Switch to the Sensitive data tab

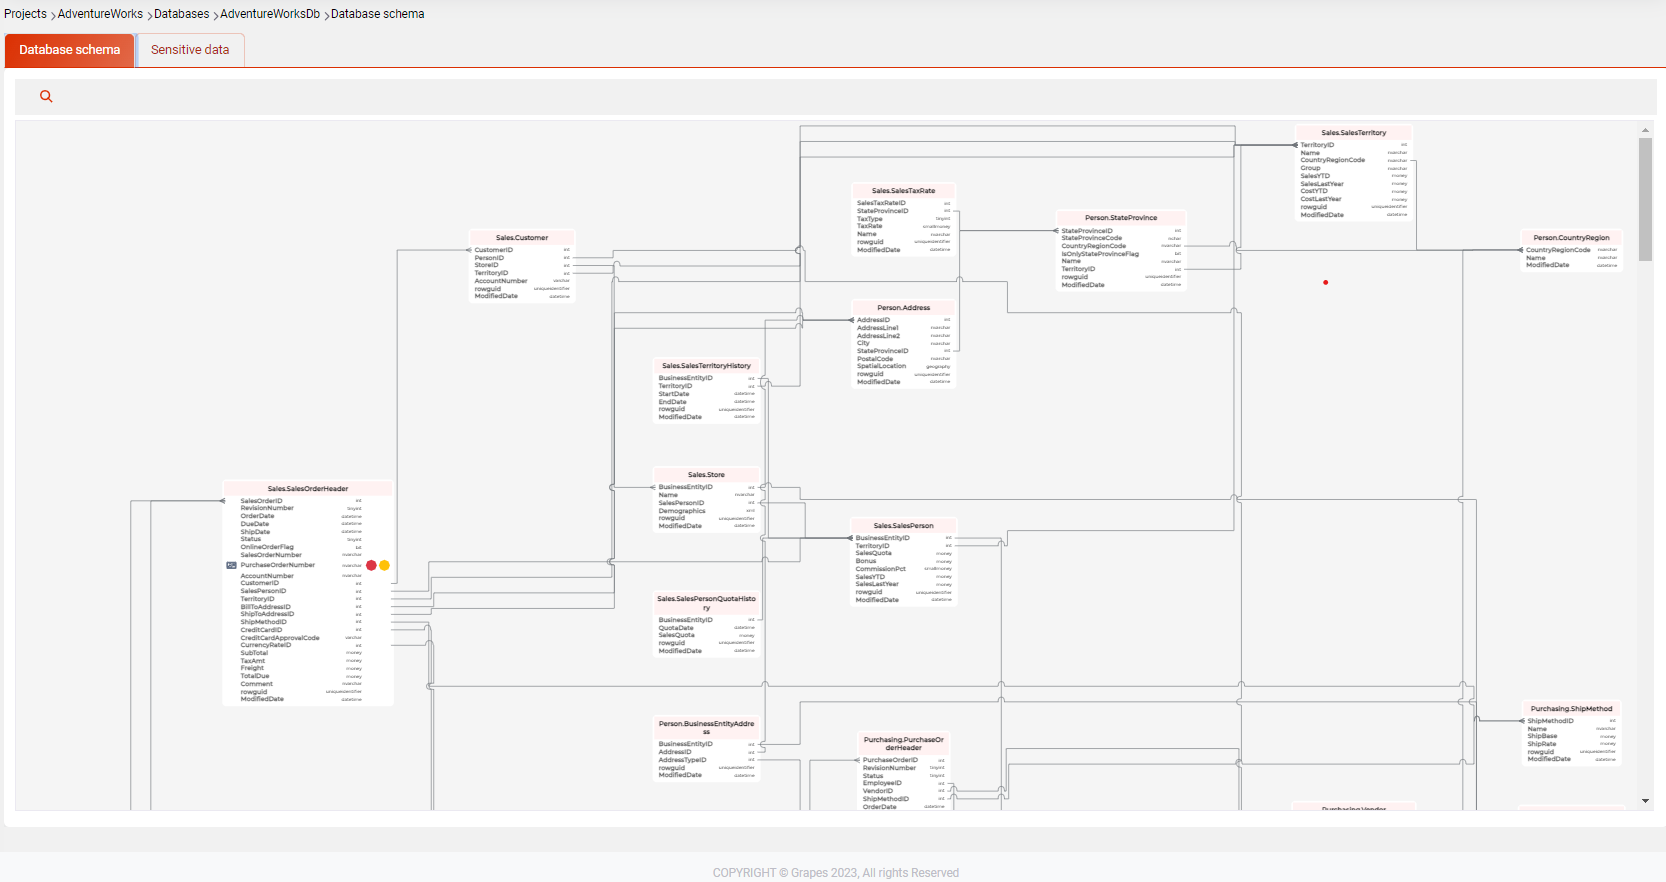190,50
